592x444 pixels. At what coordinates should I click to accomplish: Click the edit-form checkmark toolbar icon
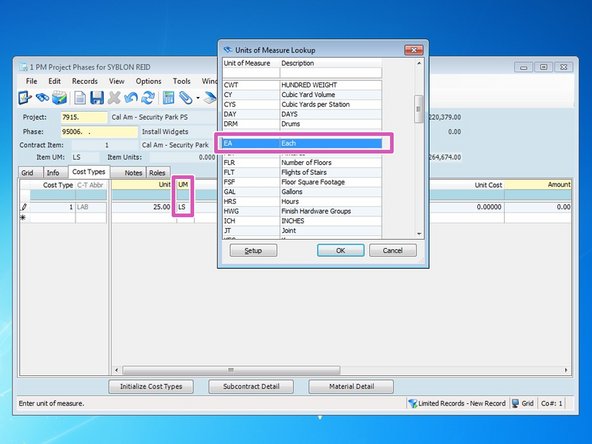tap(25, 98)
